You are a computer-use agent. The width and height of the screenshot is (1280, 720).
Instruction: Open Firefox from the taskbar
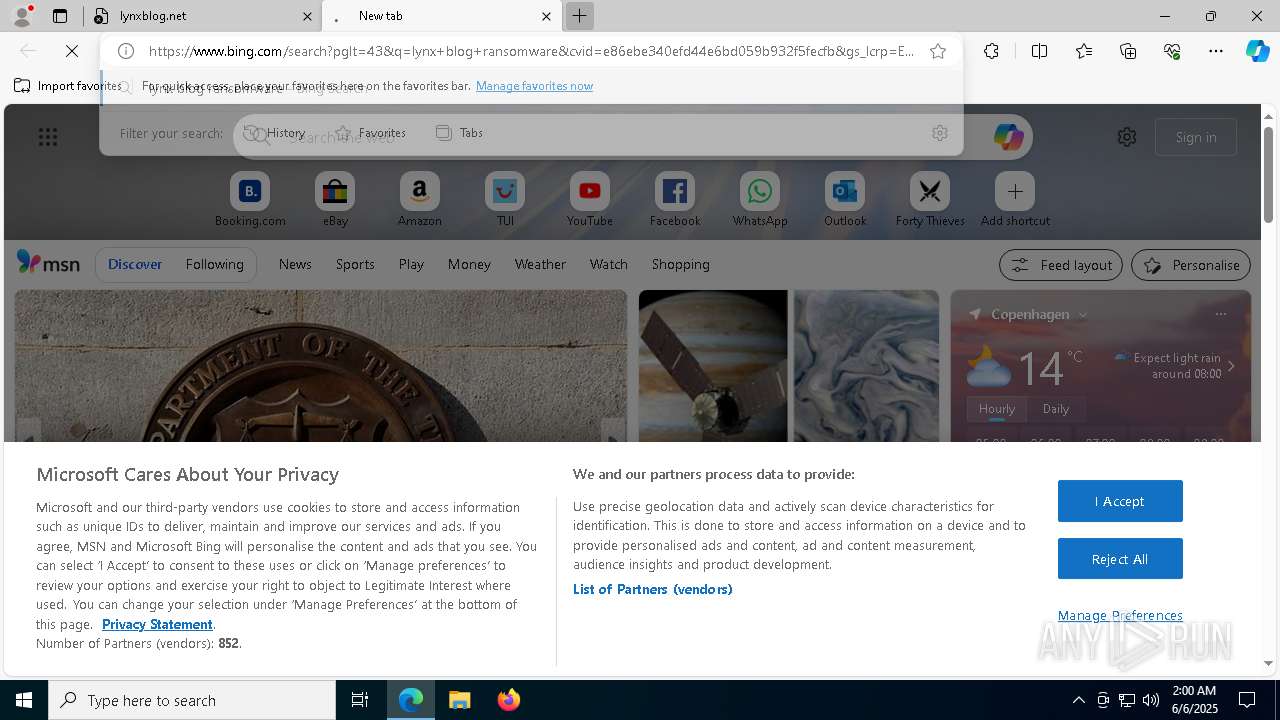click(x=508, y=700)
